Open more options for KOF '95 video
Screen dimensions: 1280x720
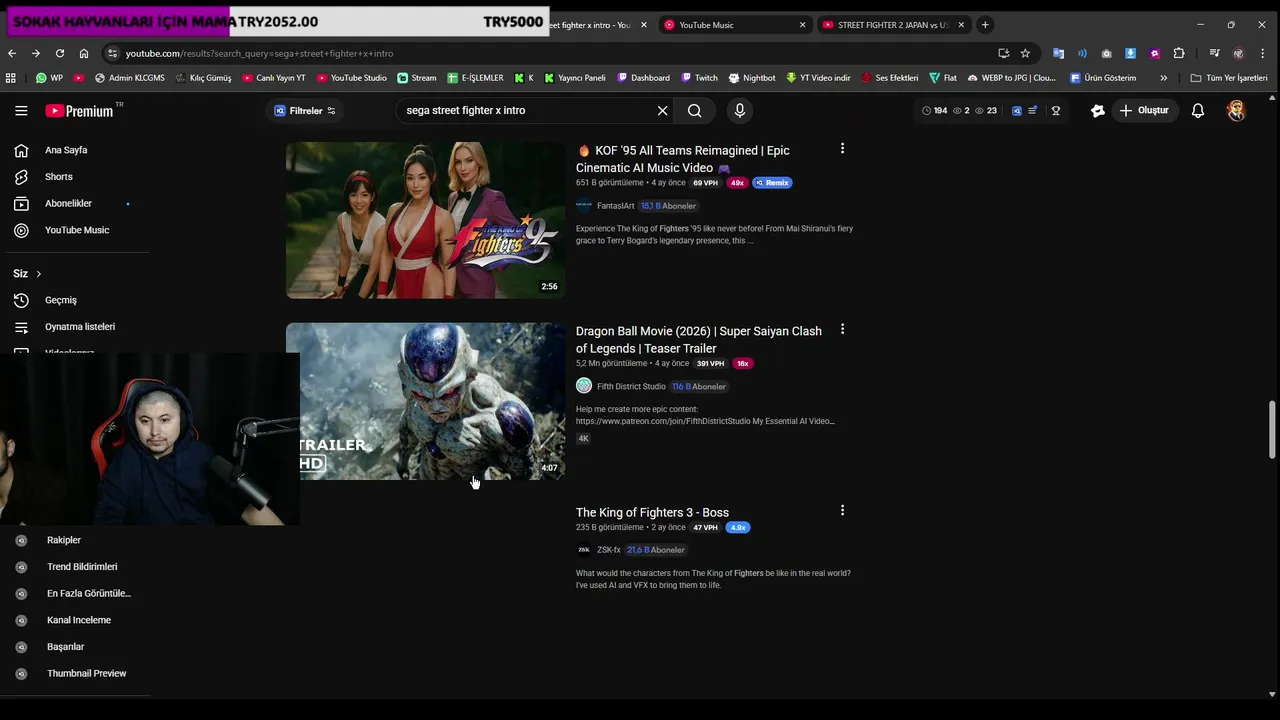coord(842,149)
